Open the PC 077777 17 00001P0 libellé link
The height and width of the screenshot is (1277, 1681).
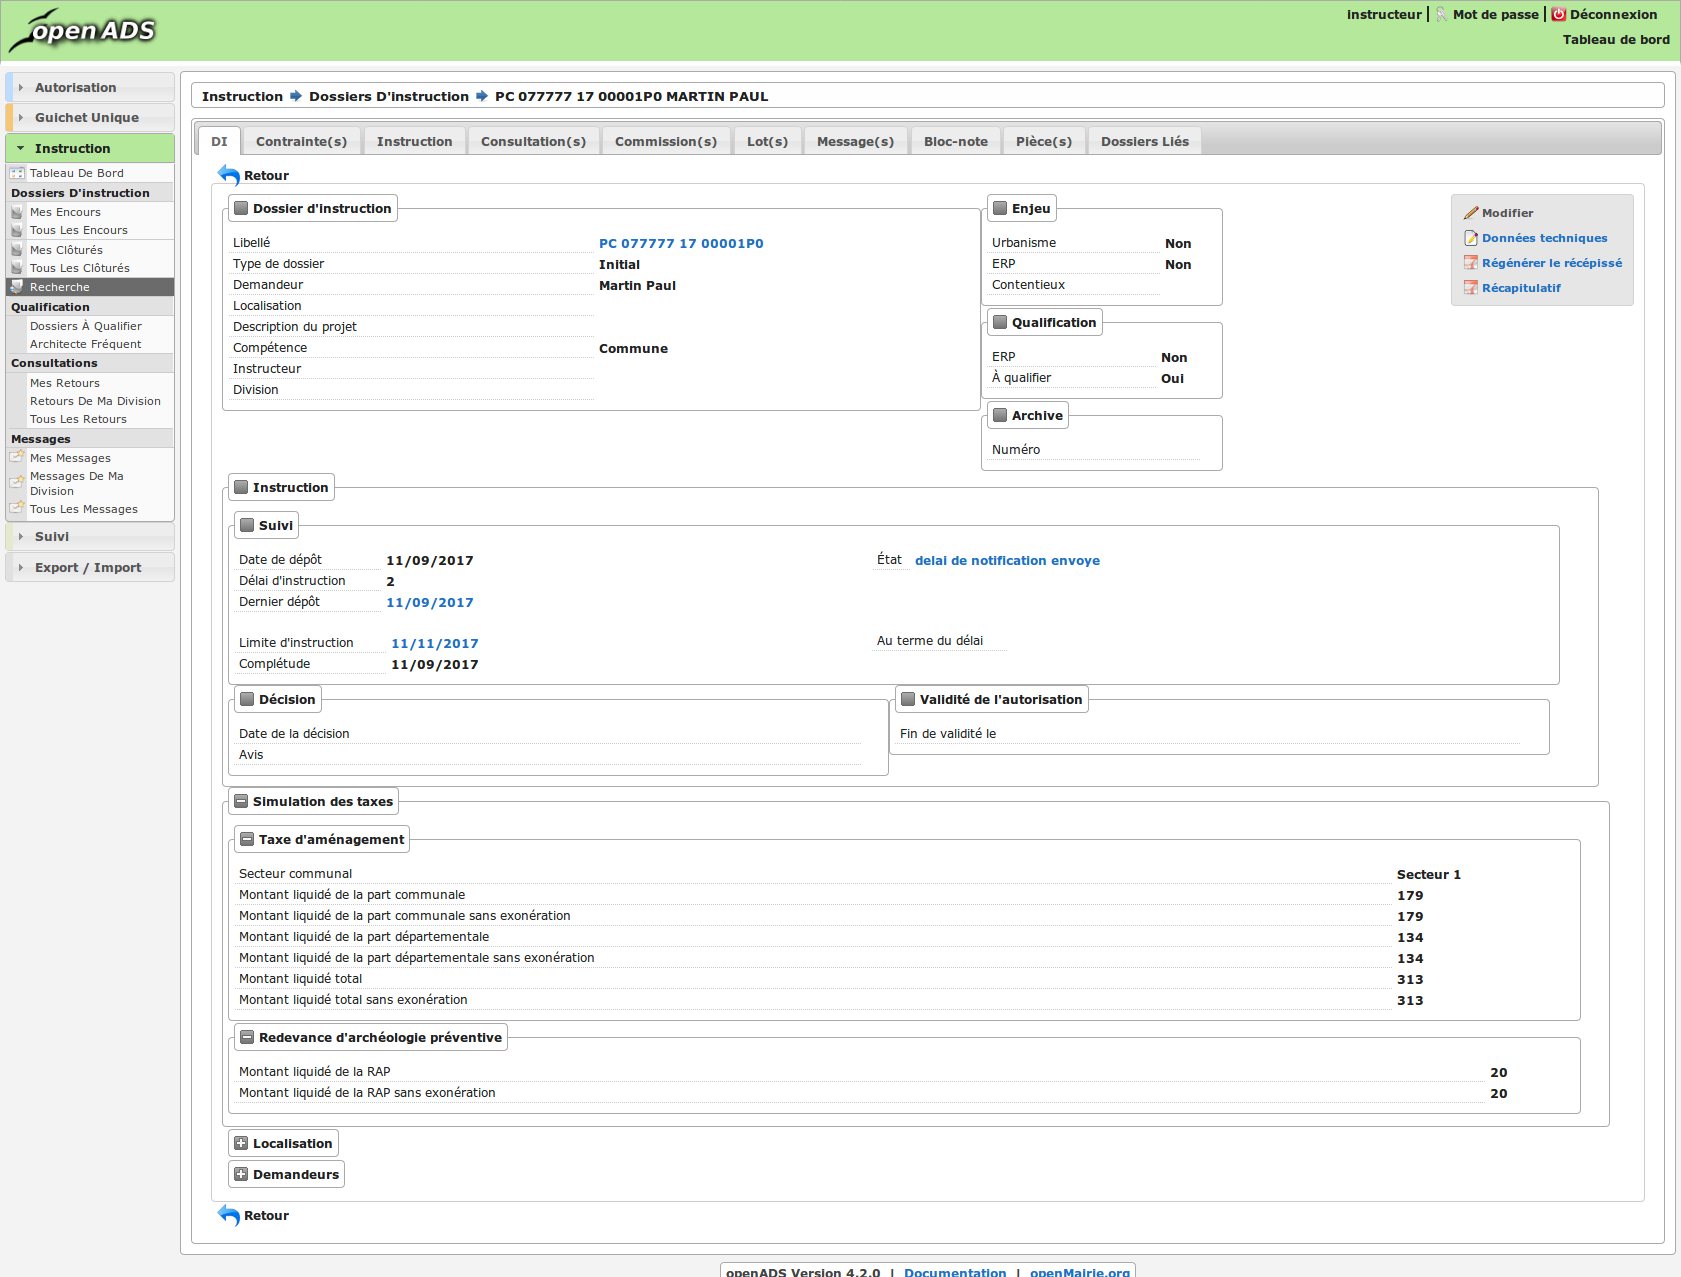[x=681, y=244]
